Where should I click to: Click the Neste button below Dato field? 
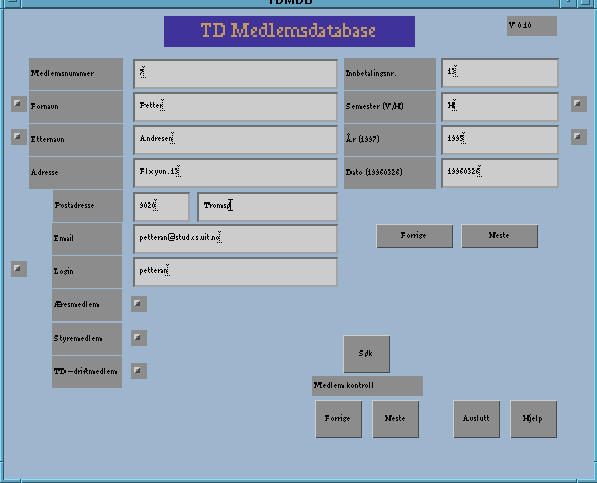500,236
